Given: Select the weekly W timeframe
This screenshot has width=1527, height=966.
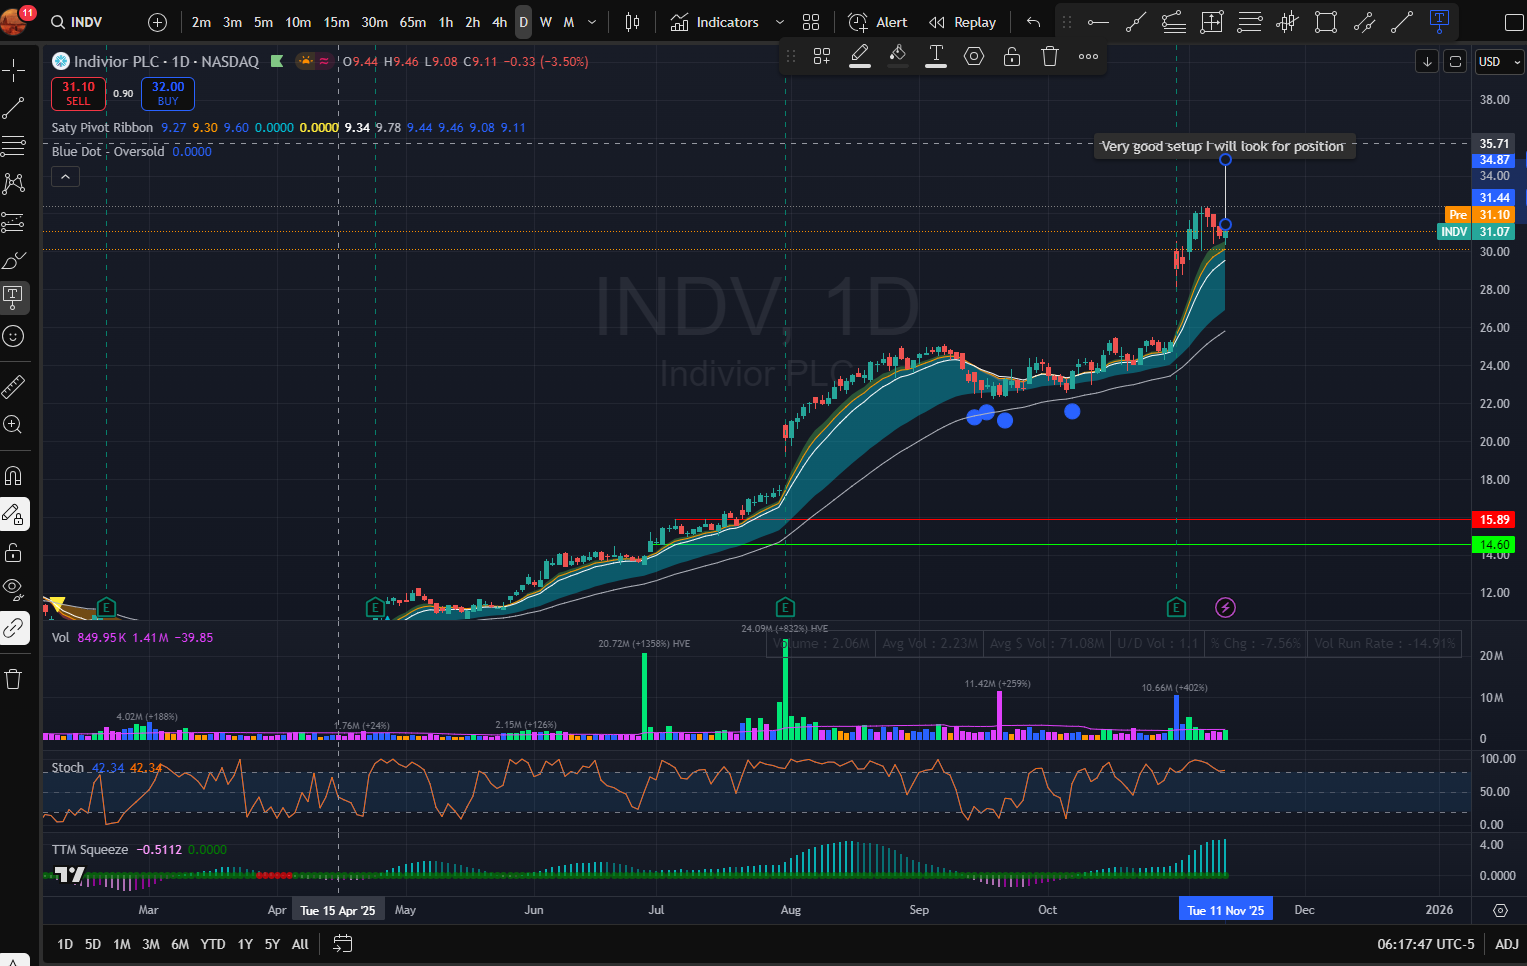Looking at the screenshot, I should coord(545,22).
